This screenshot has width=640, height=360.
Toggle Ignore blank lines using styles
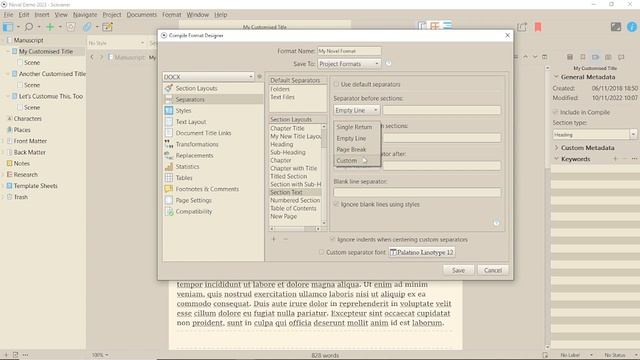pos(336,204)
